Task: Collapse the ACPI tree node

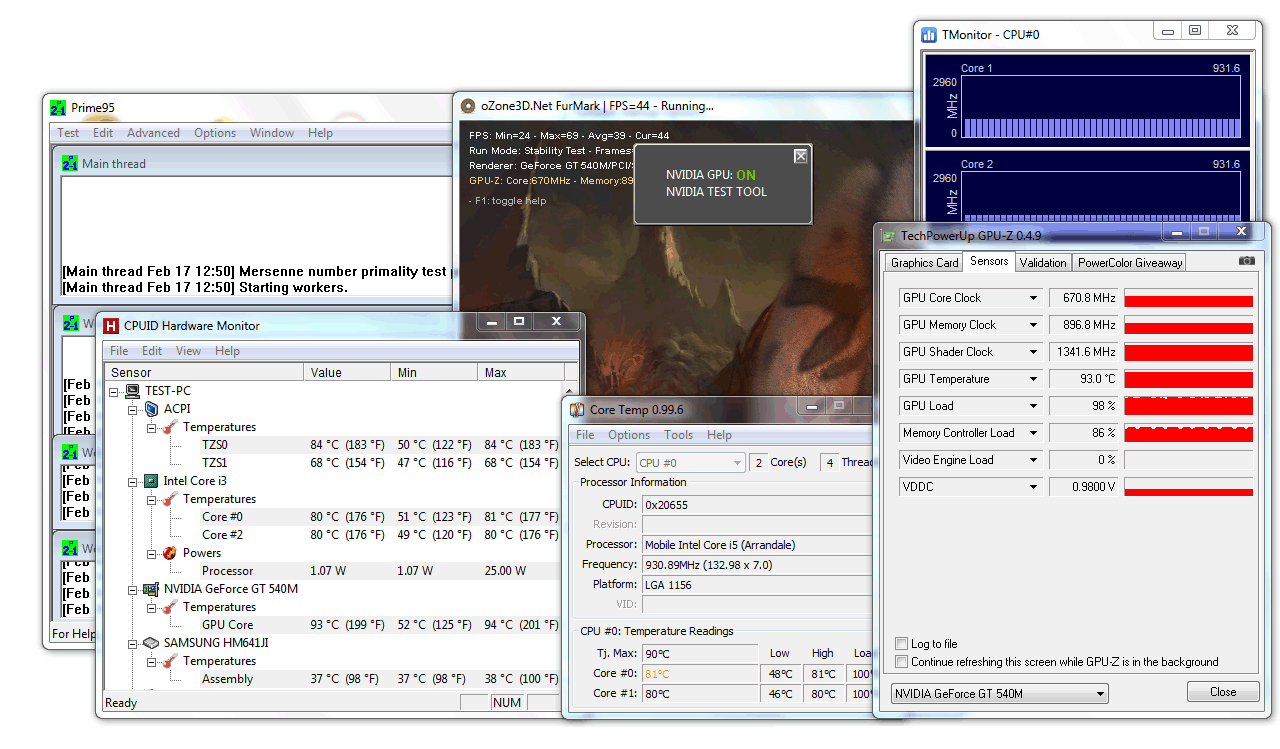Action: tap(133, 409)
